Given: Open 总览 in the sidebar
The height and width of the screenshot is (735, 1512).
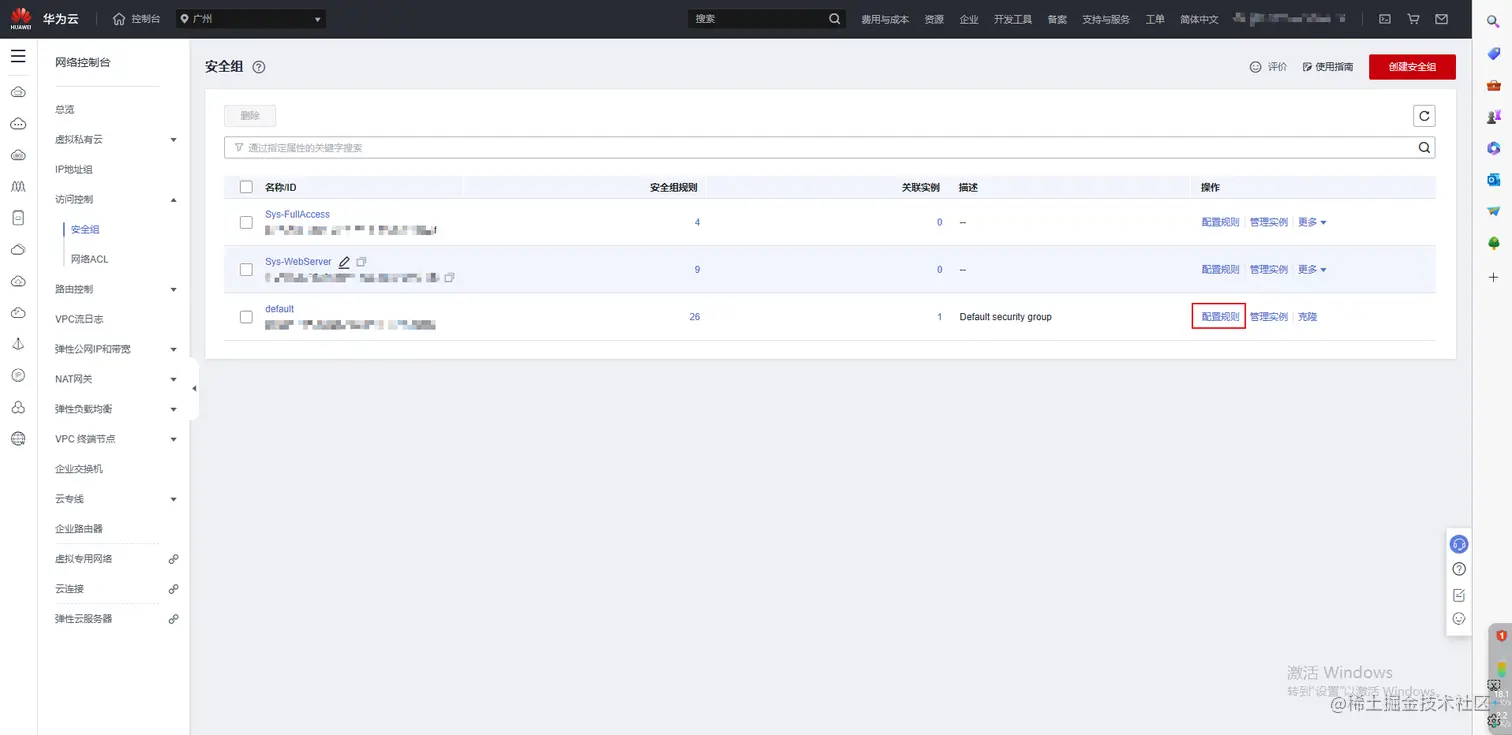Looking at the screenshot, I should click(x=65, y=110).
